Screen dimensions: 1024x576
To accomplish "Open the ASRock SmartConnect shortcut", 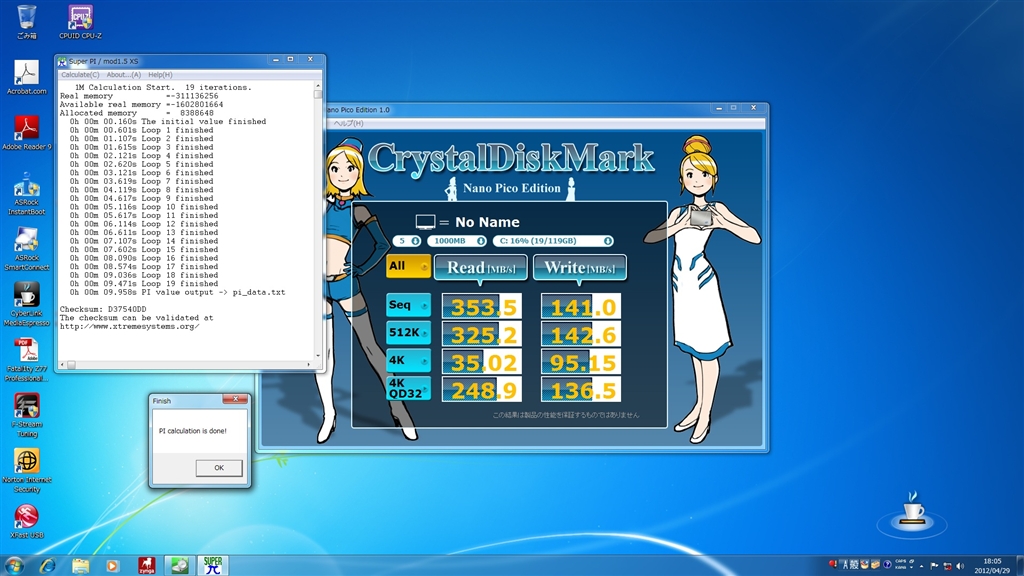I will 27,249.
